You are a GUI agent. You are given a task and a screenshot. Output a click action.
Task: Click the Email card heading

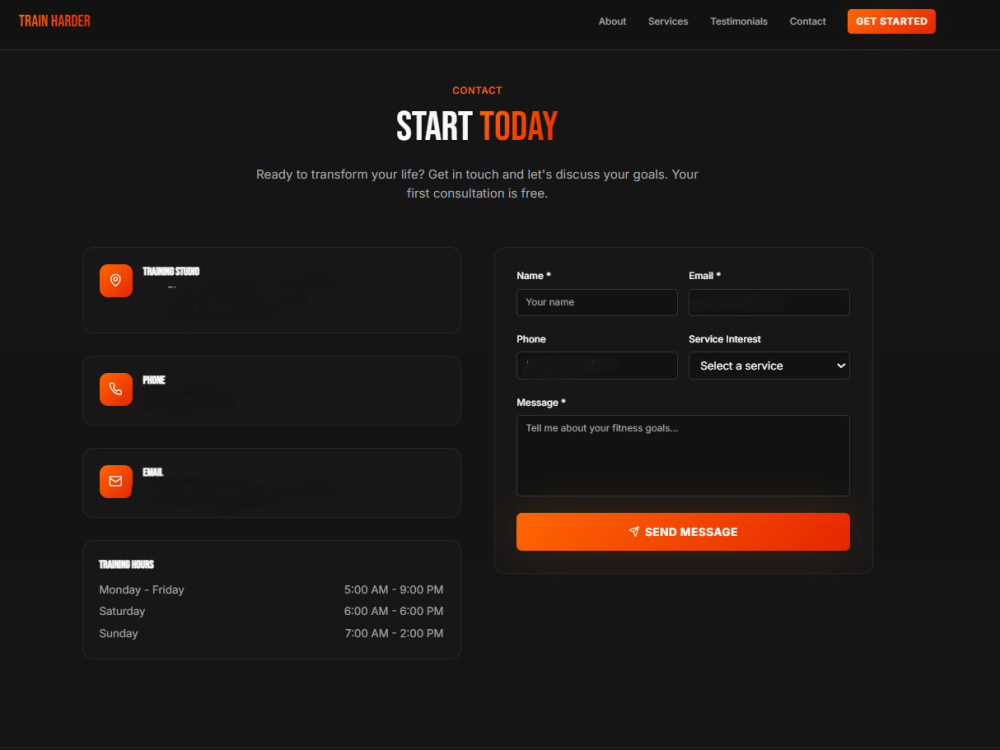153,472
